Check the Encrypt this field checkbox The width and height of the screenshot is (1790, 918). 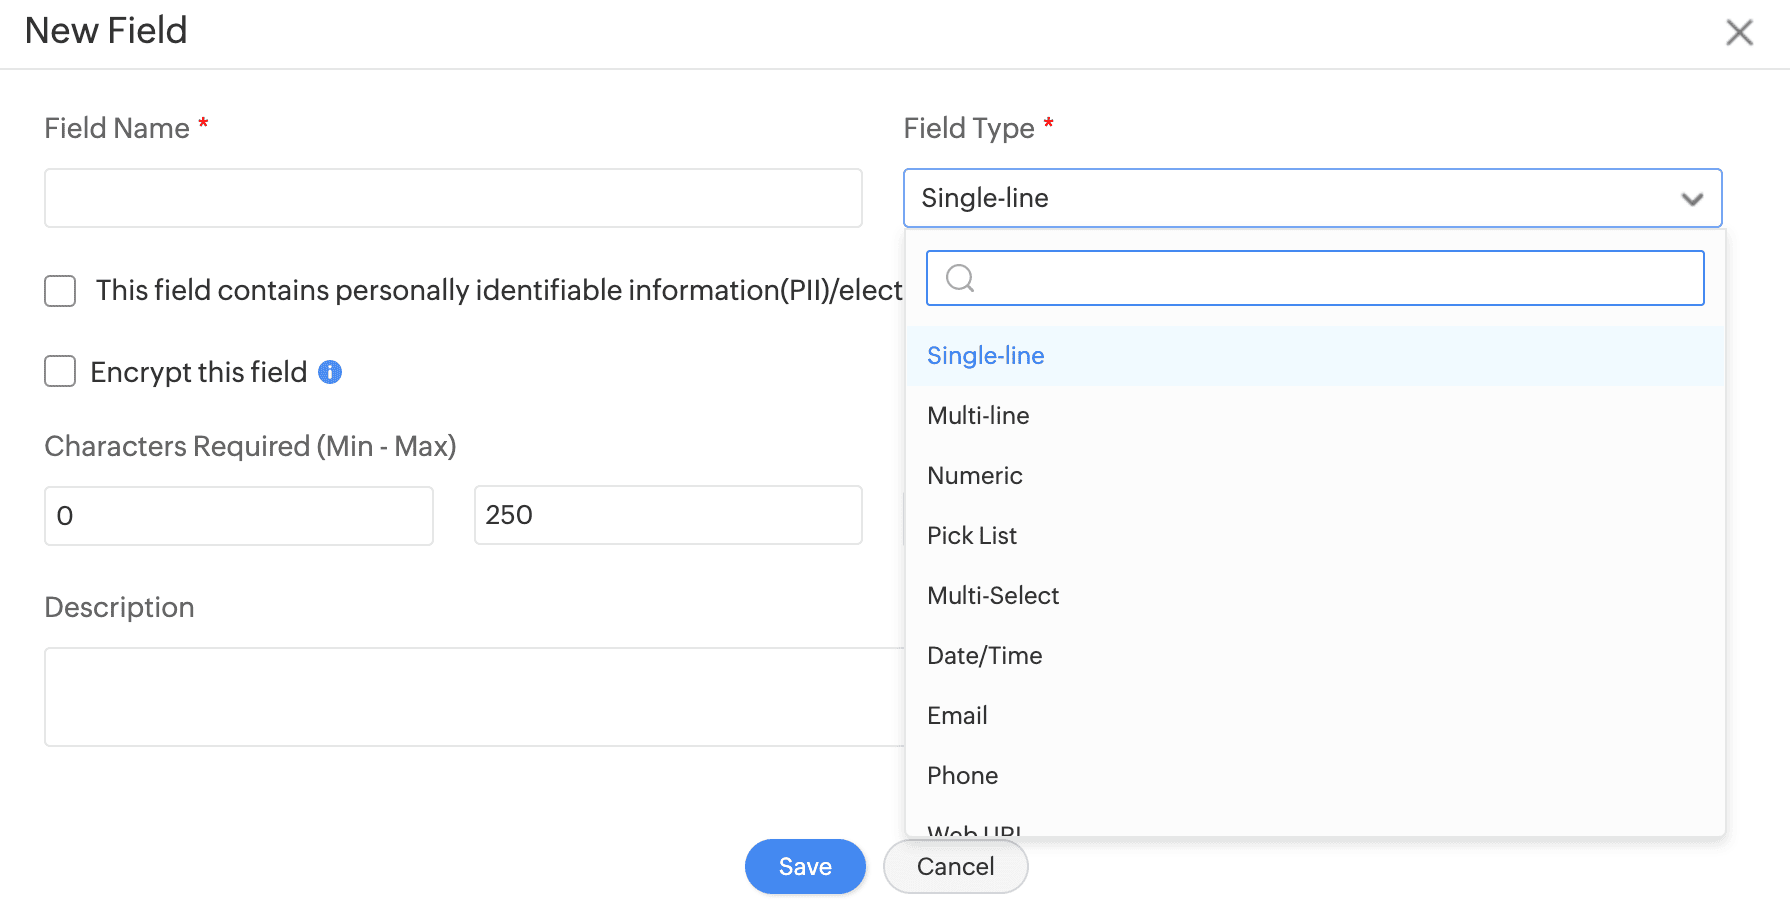[60, 372]
